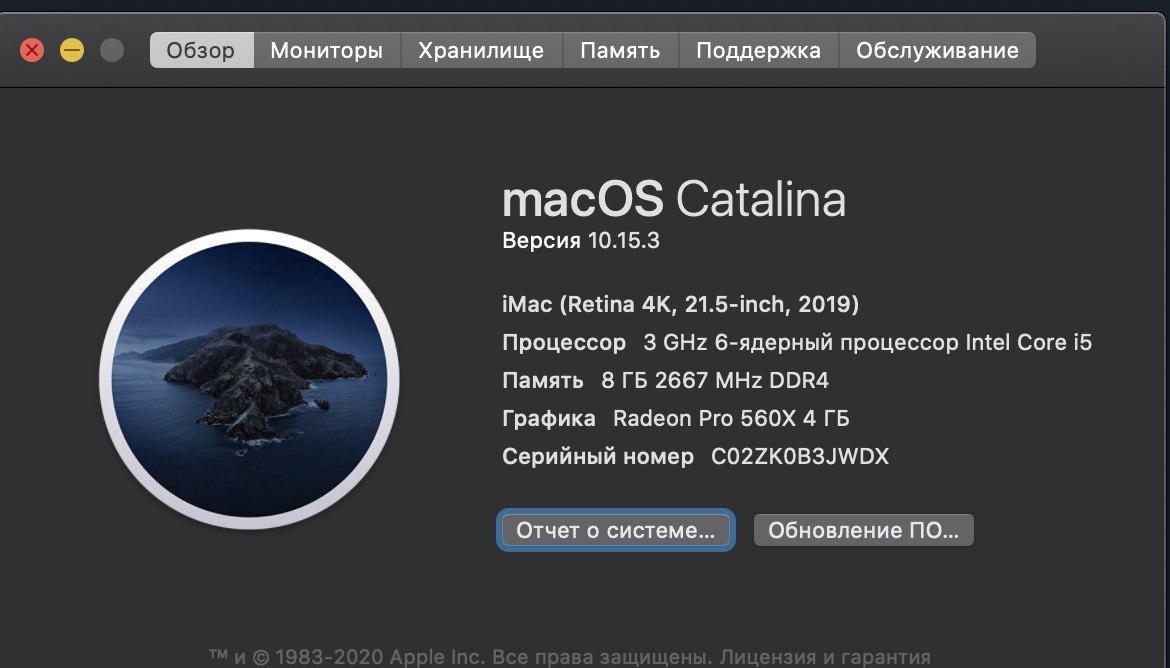Open Обновление ПО button
The height and width of the screenshot is (668, 1170).
pos(863,530)
